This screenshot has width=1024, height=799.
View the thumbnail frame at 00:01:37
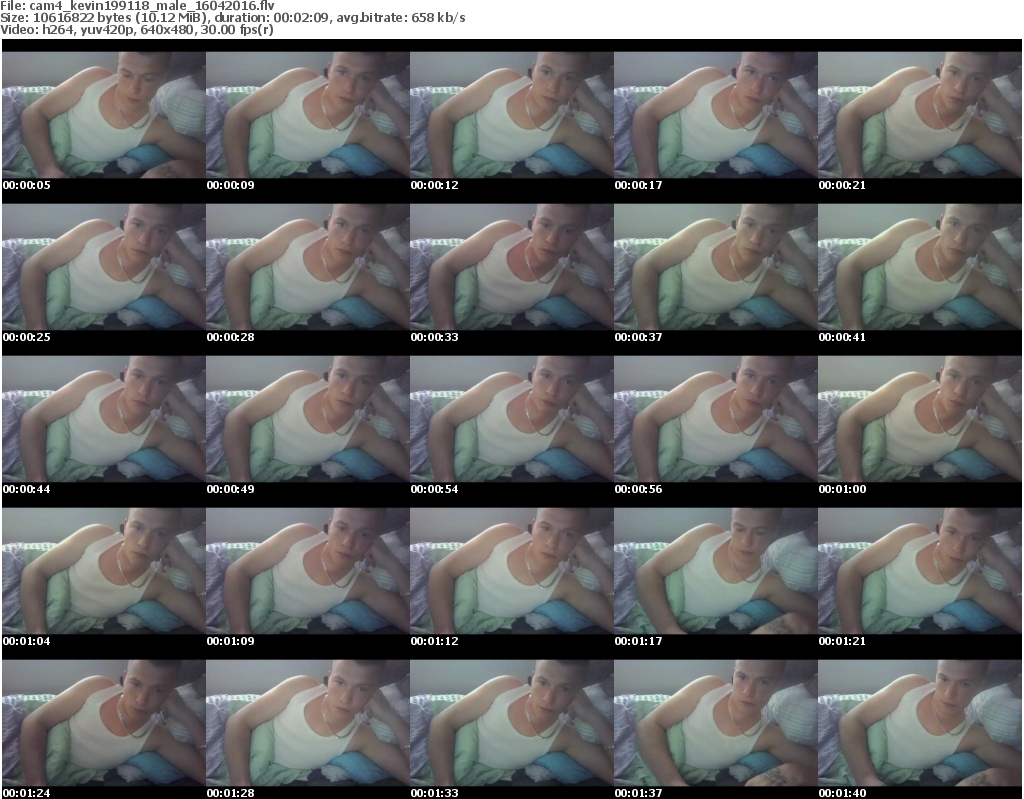[x=715, y=723]
